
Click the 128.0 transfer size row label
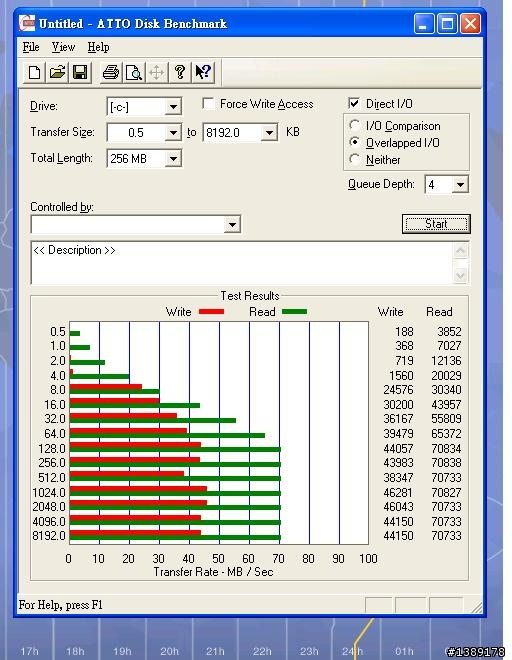point(52,448)
